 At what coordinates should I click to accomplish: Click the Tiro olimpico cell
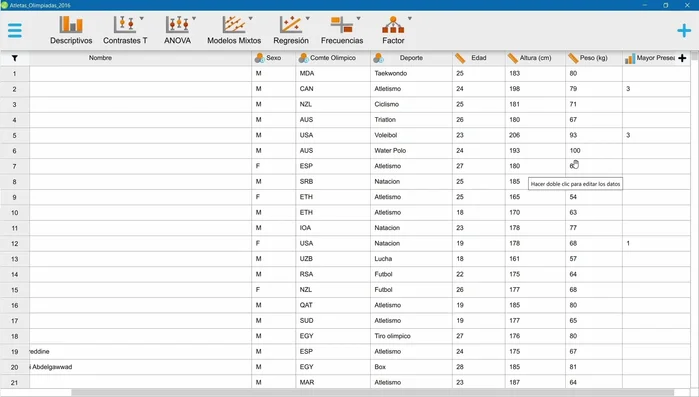click(411, 336)
